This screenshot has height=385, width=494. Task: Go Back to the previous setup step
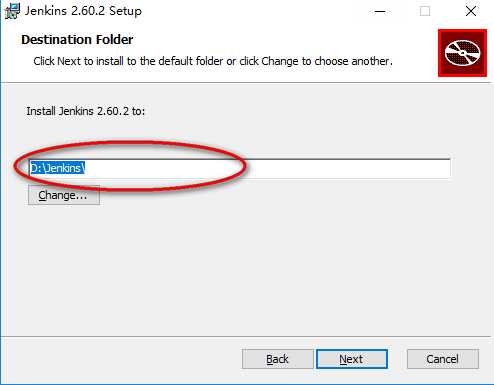tap(277, 359)
